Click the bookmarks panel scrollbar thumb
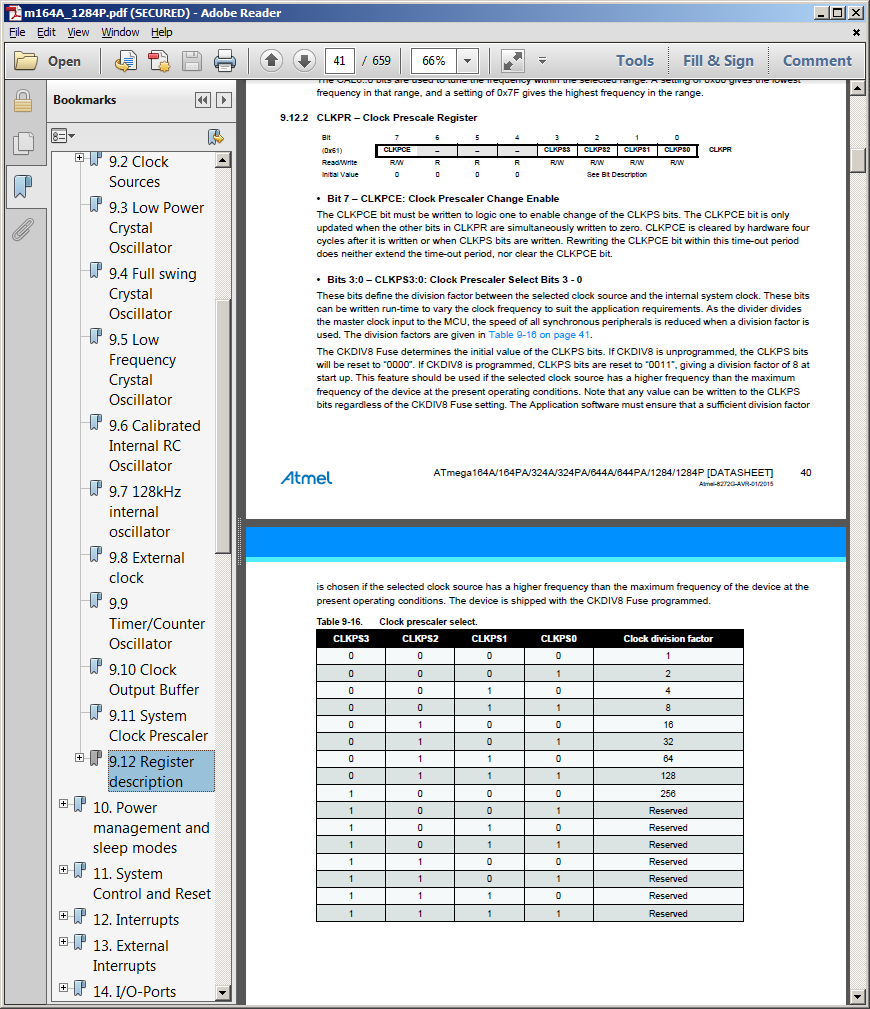This screenshot has height=1009, width=870. (x=223, y=426)
